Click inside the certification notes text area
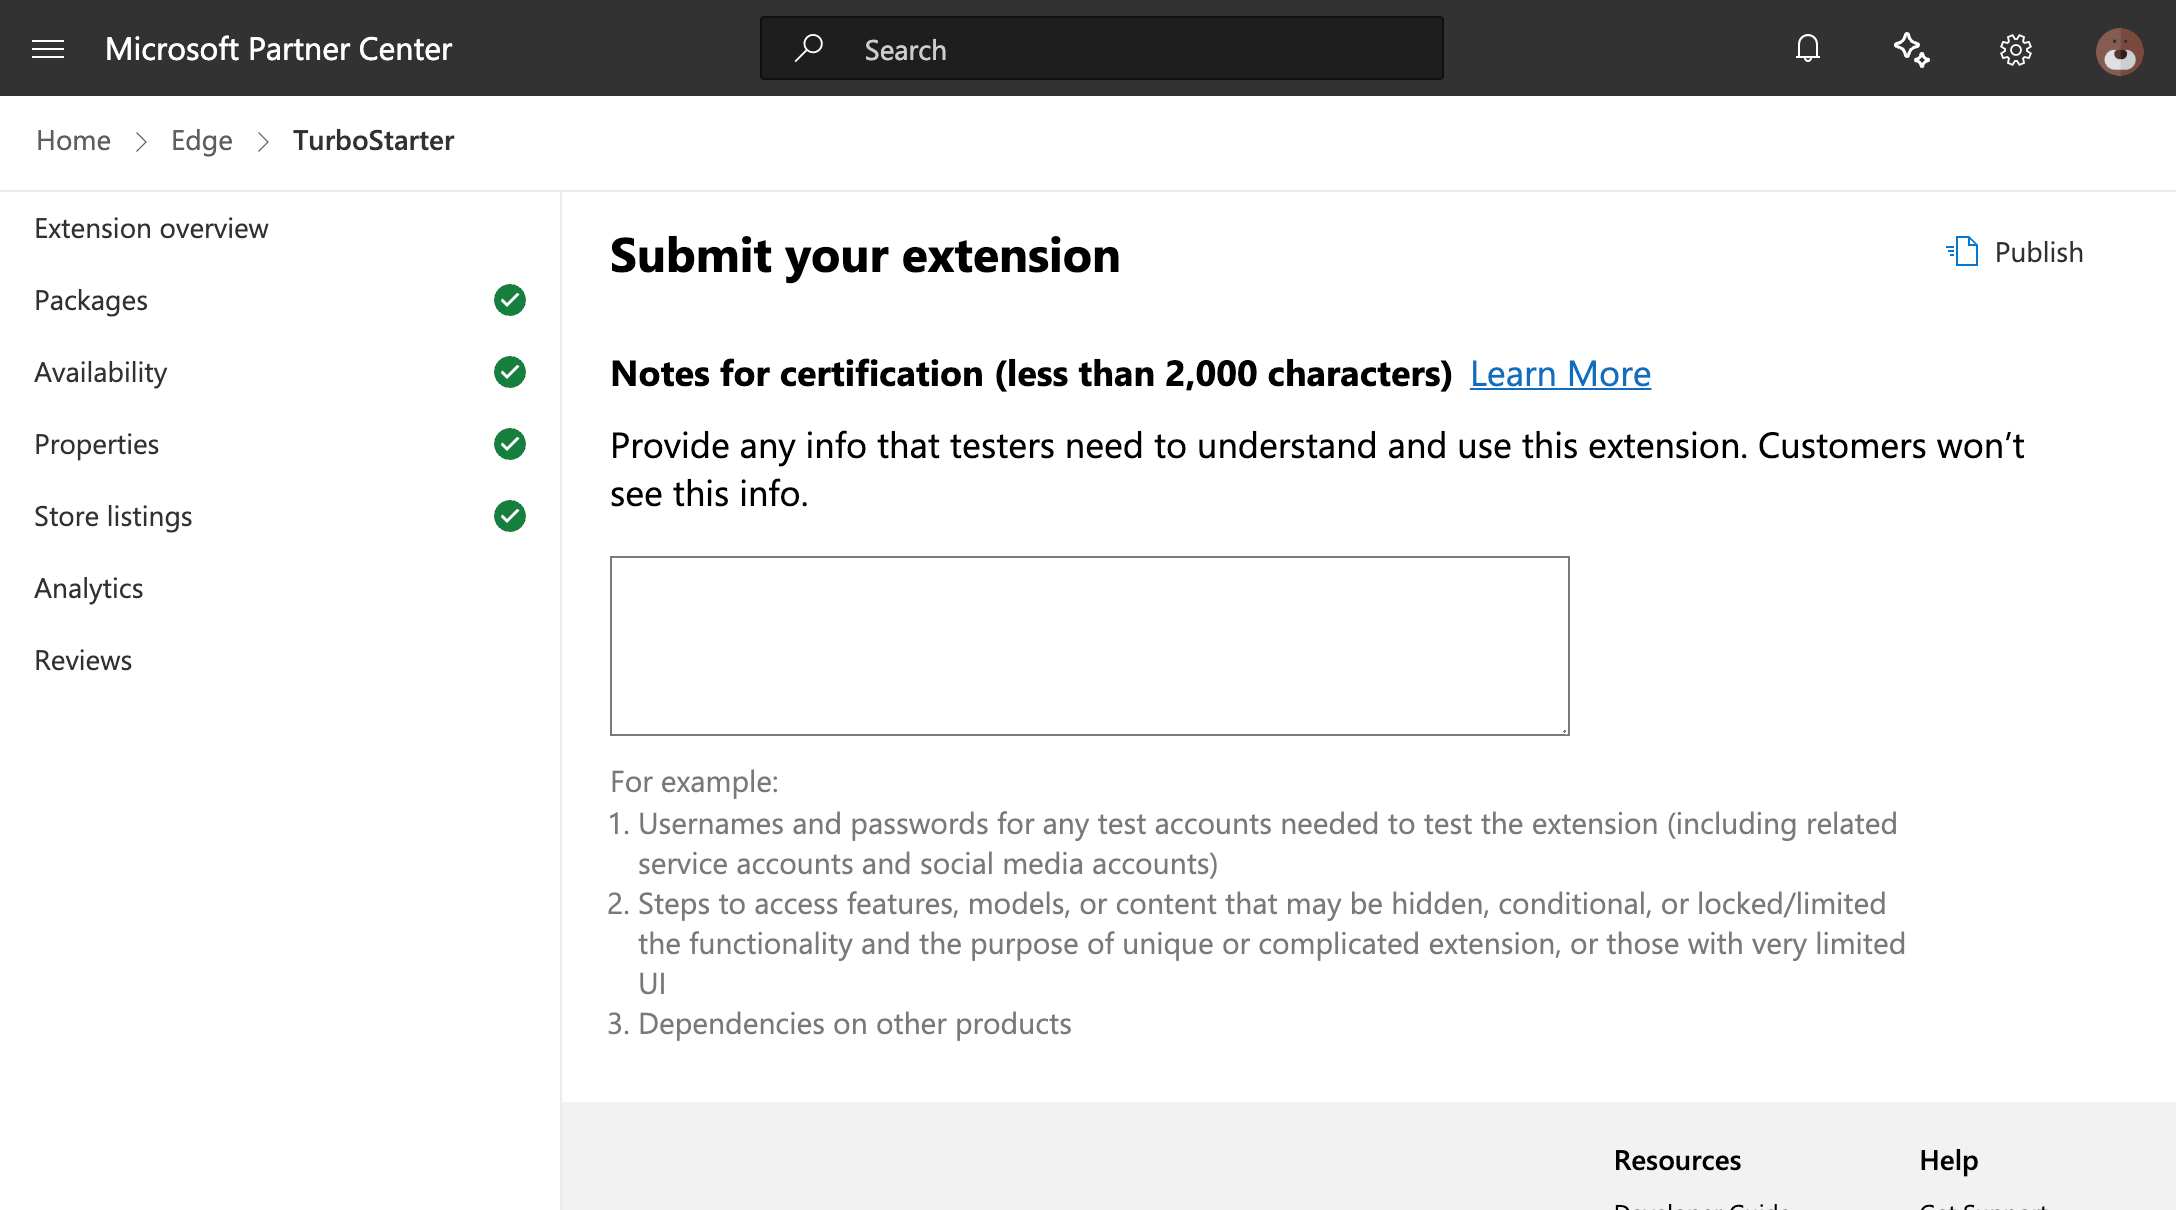 (x=1089, y=645)
